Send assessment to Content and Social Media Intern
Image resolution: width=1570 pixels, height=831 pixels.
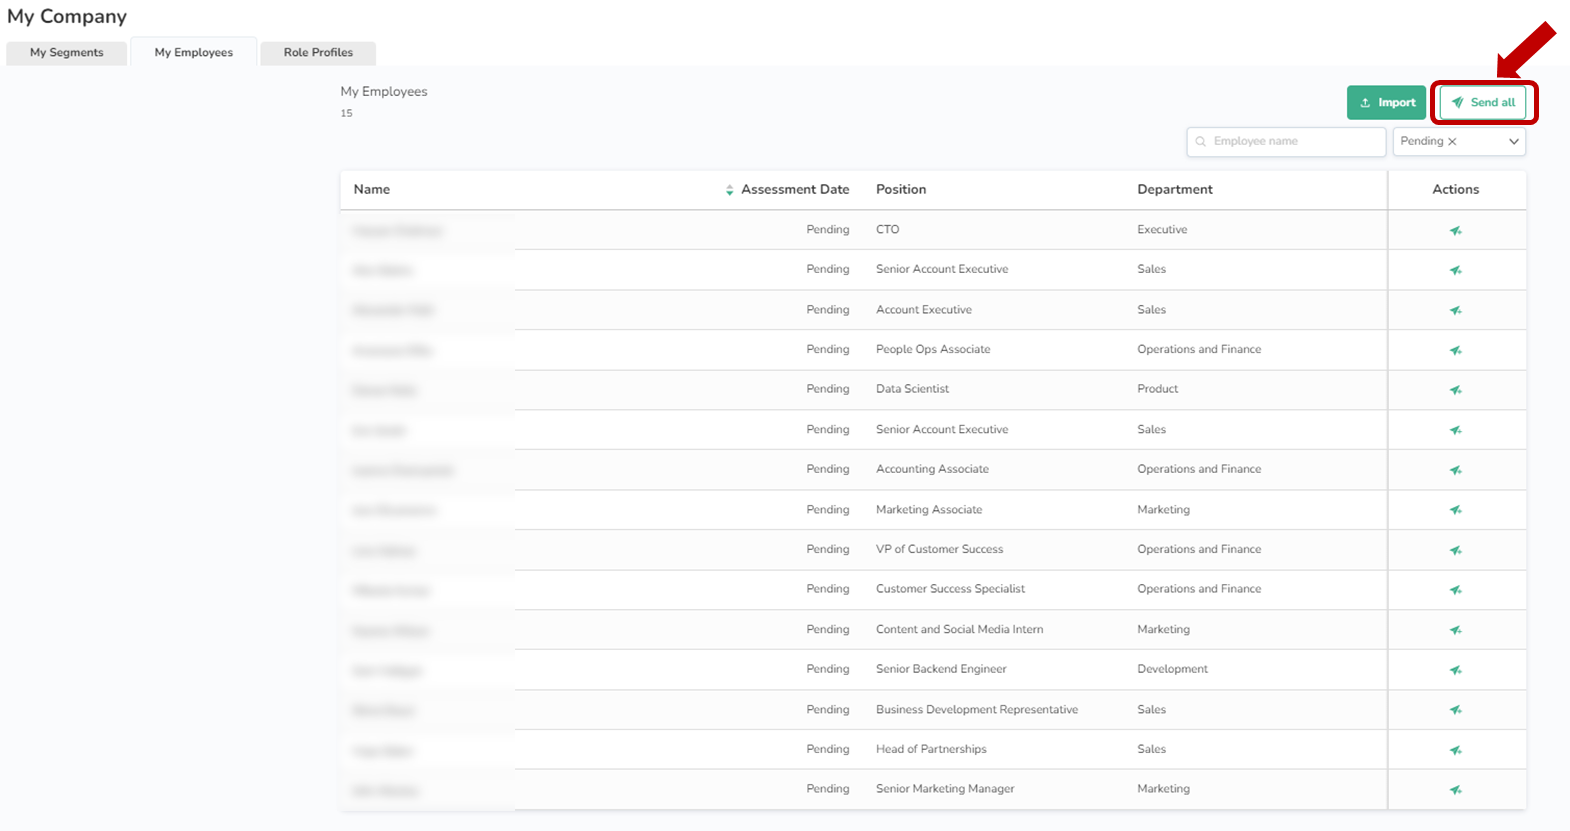click(1455, 630)
